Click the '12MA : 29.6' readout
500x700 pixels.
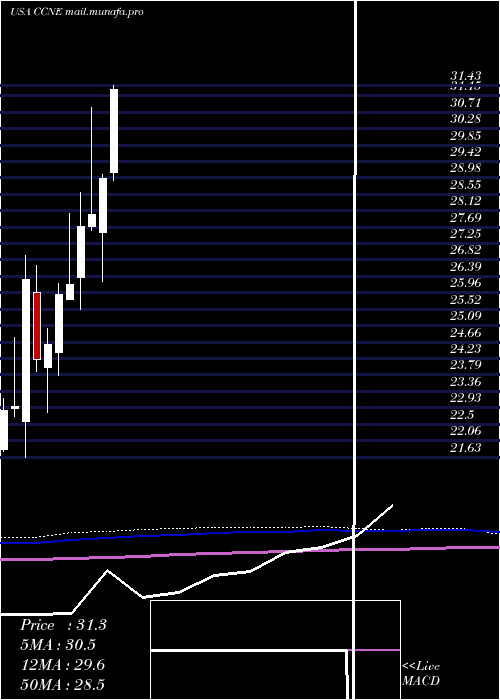pyautogui.click(x=63, y=665)
